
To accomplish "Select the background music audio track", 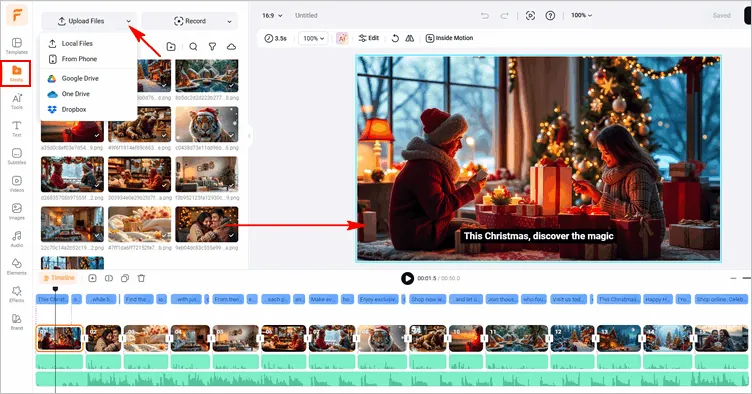I will pyautogui.click(x=392, y=379).
